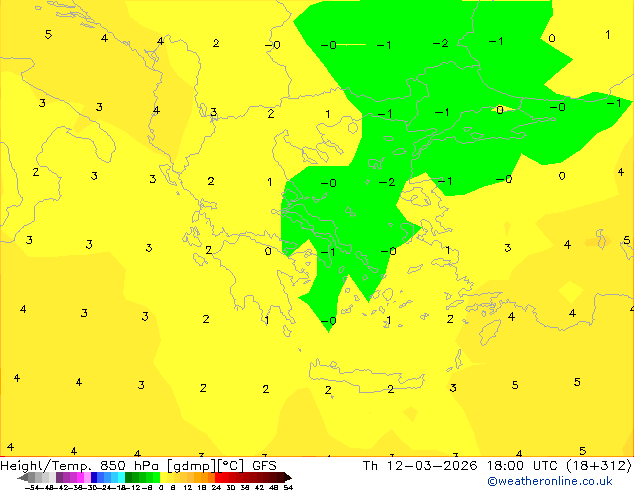The width and height of the screenshot is (634, 490).
Task: Select the light pink swatch in the legend
Action: 87,477
